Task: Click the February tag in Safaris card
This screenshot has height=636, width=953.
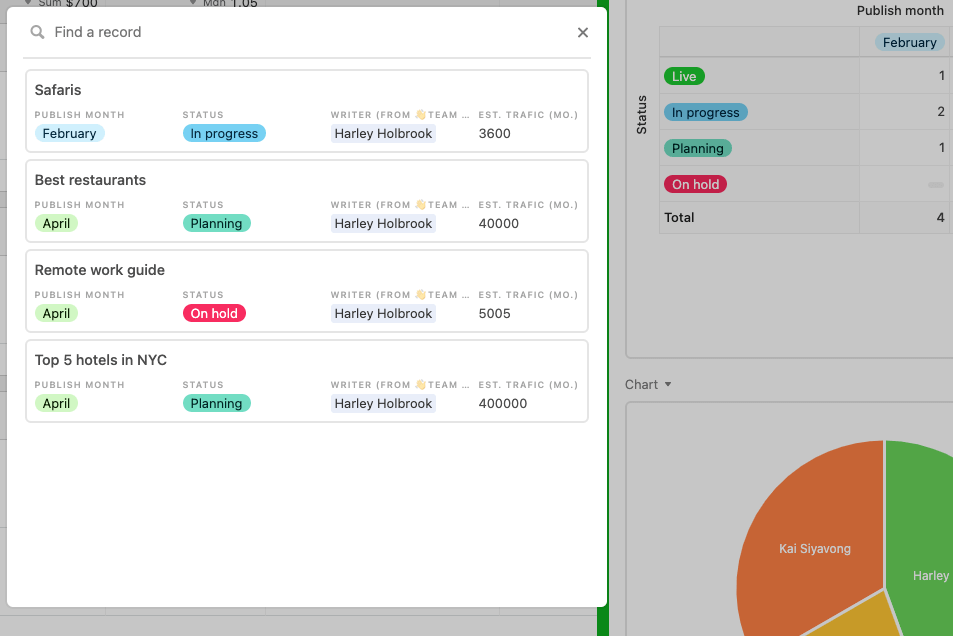Action: tap(69, 133)
